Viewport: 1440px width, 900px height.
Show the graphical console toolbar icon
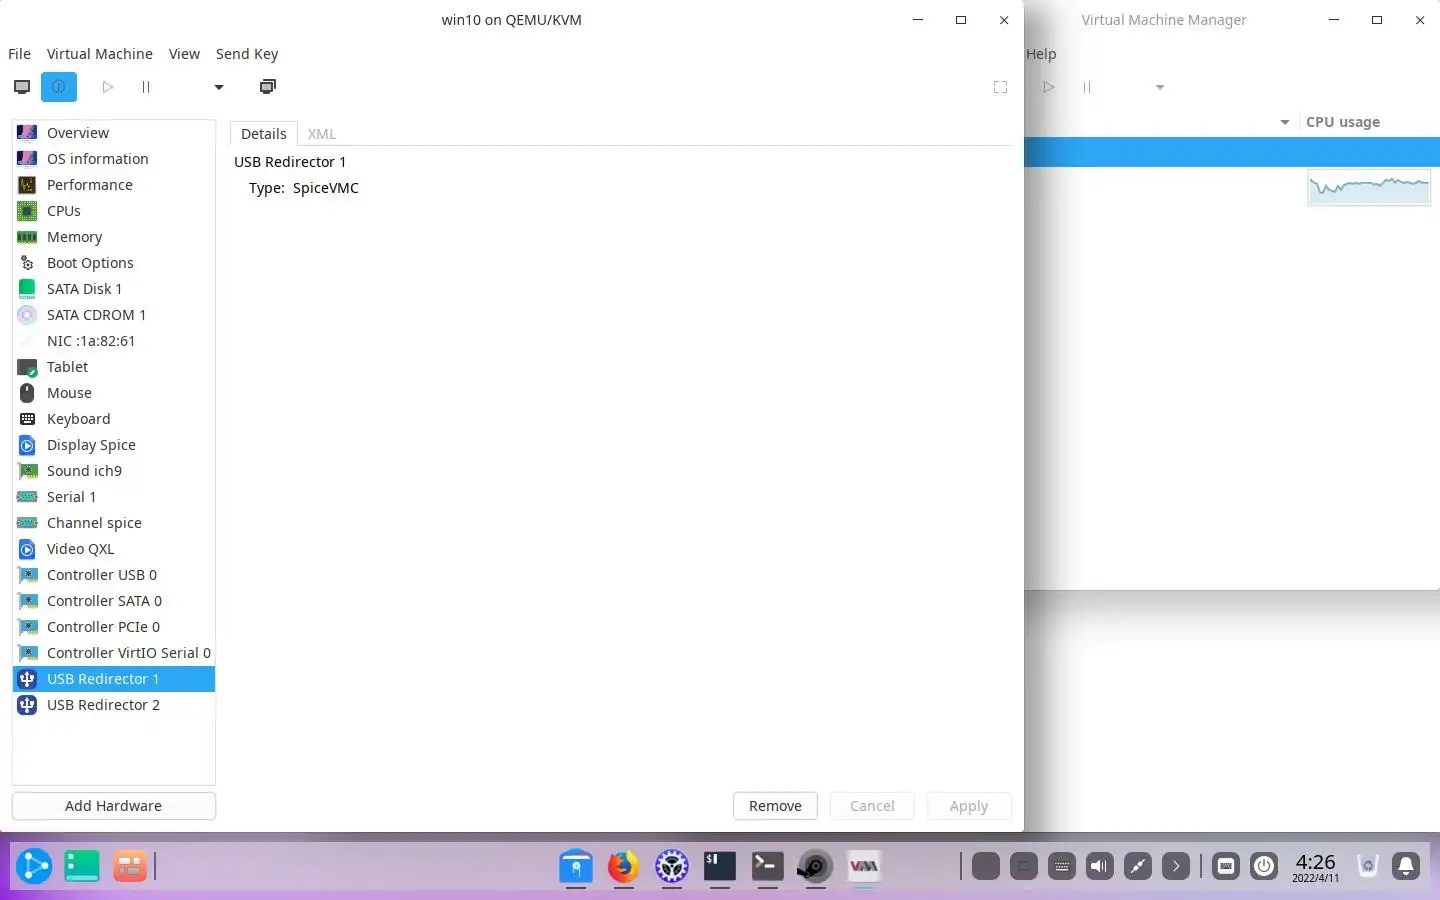22,87
